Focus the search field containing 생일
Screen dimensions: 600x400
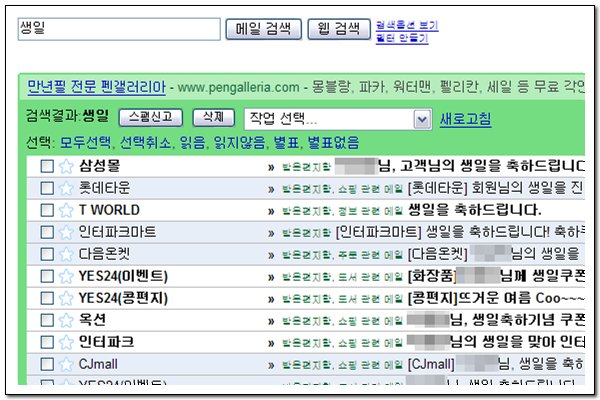coord(119,29)
